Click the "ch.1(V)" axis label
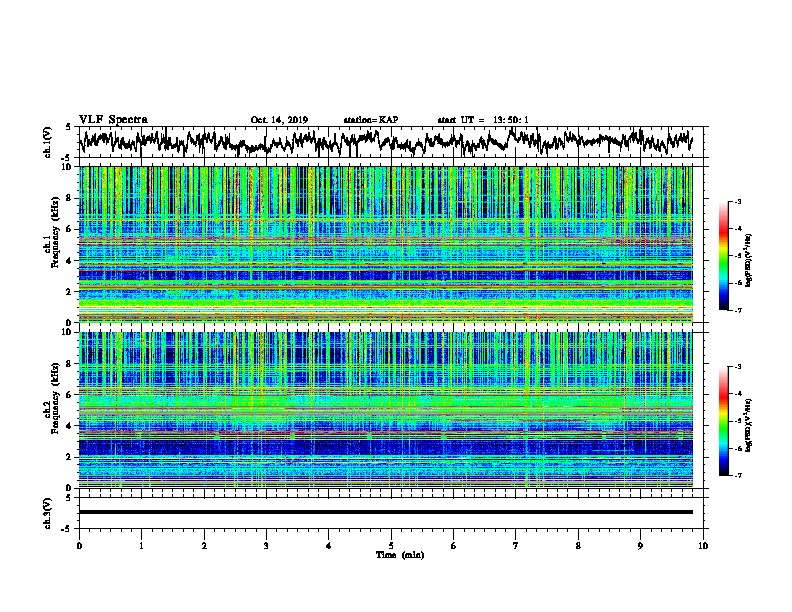The width and height of the screenshot is (792, 612). coord(47,142)
